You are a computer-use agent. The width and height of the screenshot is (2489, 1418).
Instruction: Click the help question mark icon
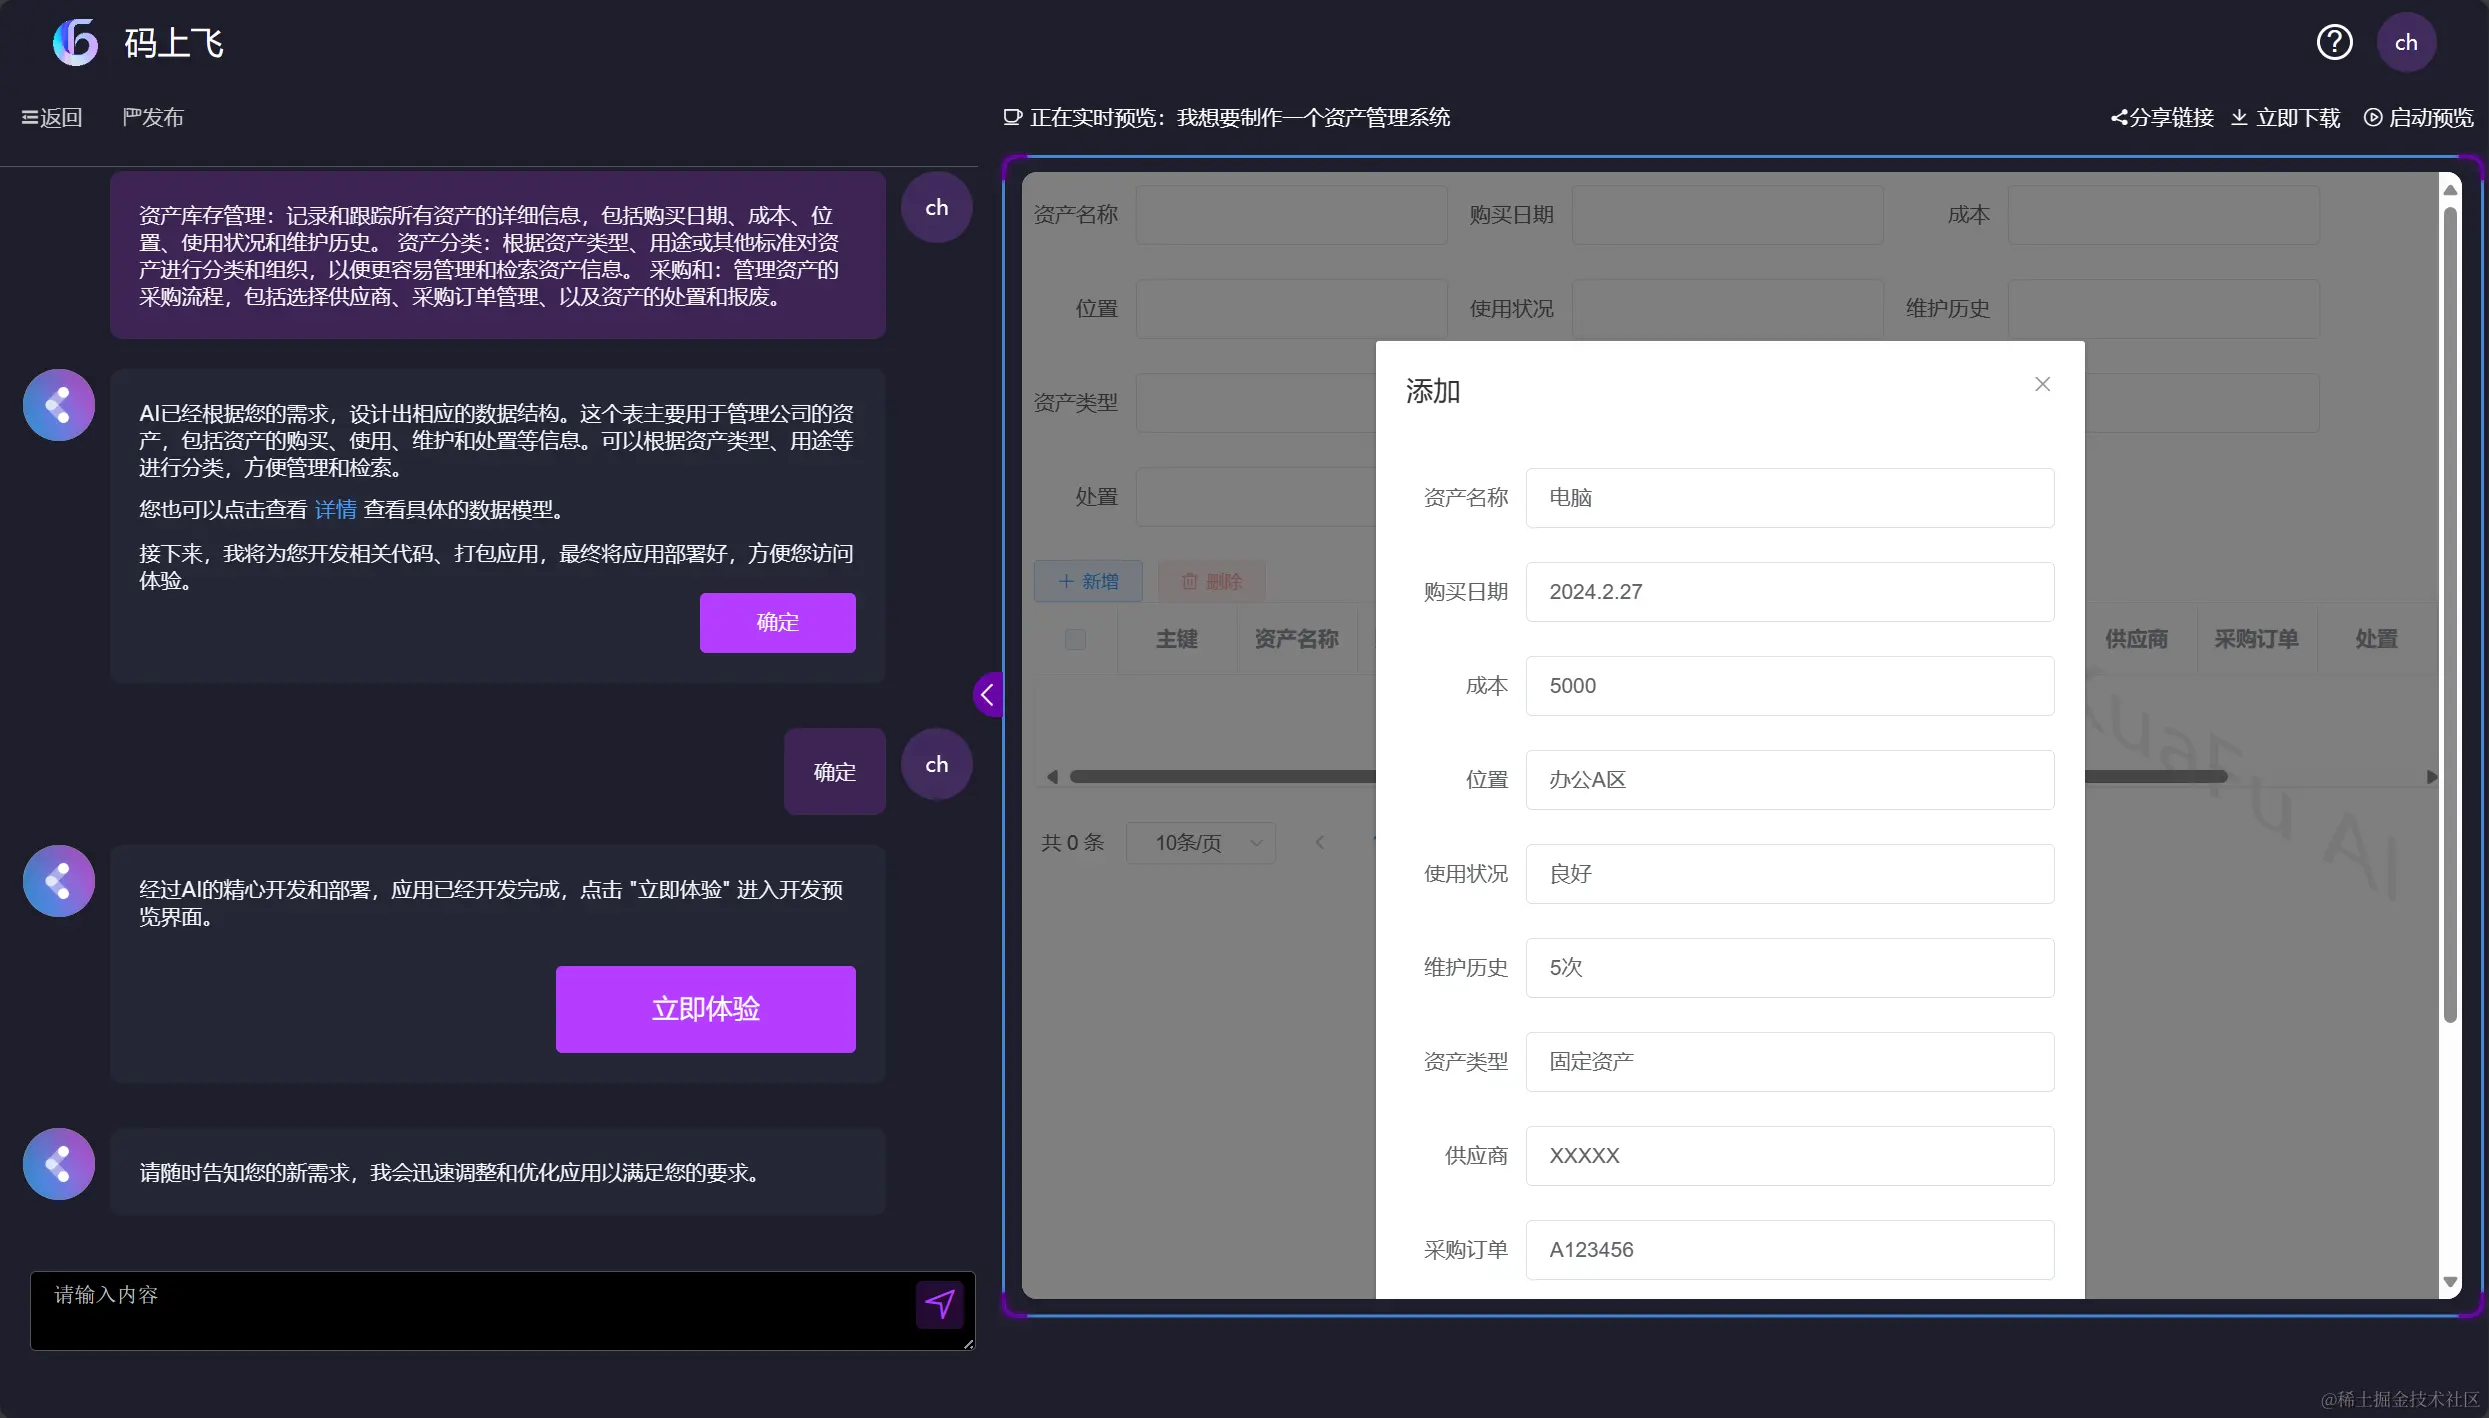click(x=2334, y=43)
